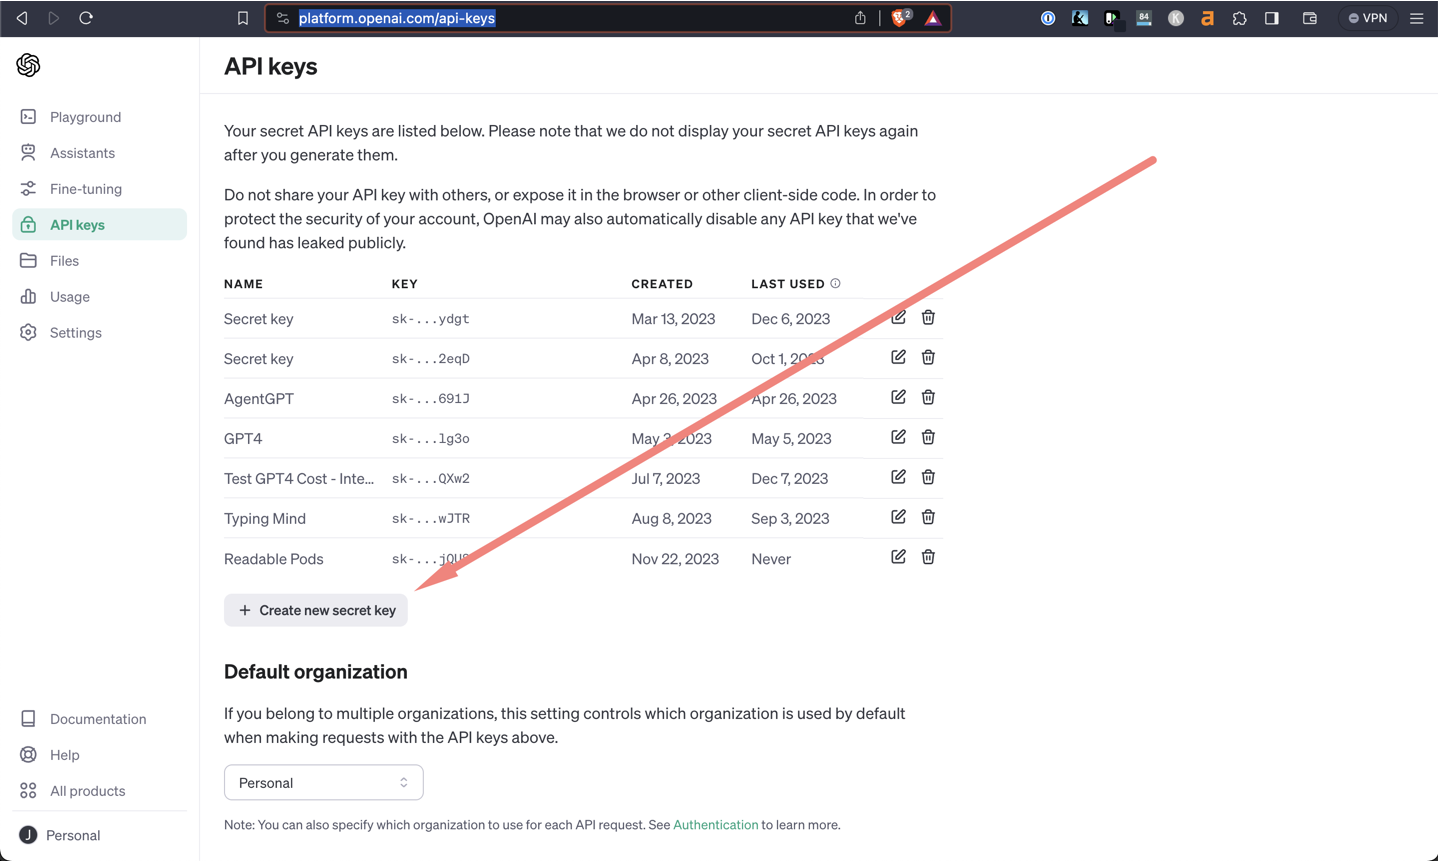Open the Extensions puzzle-piece icon
The width and height of the screenshot is (1439, 861).
[x=1240, y=18]
